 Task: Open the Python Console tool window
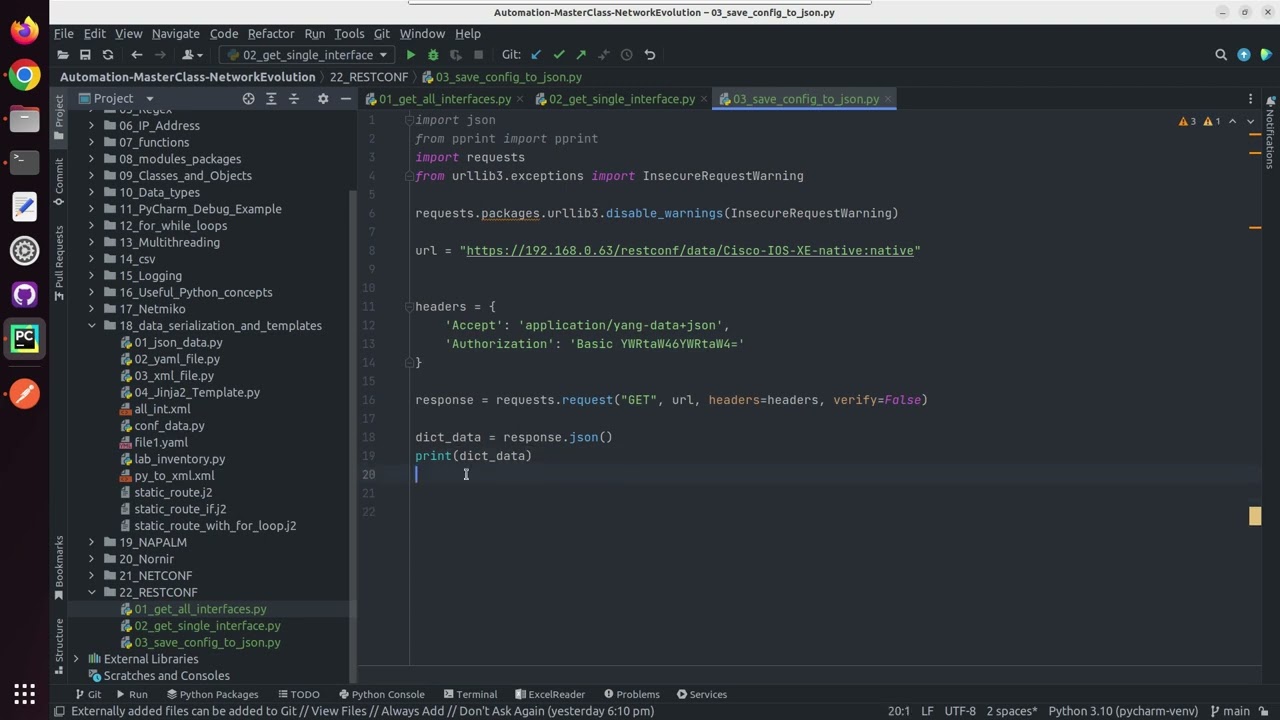pos(382,695)
